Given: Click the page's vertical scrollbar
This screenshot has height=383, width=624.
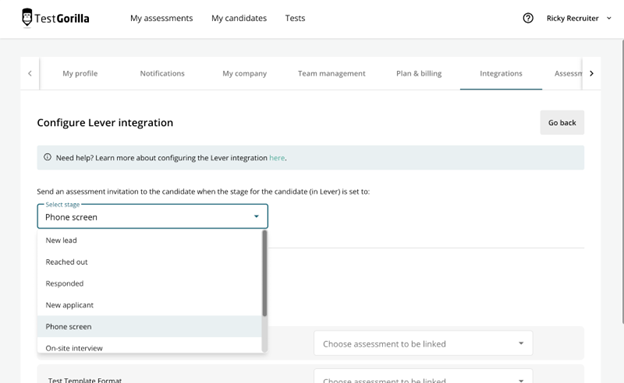Looking at the screenshot, I should point(622,181).
